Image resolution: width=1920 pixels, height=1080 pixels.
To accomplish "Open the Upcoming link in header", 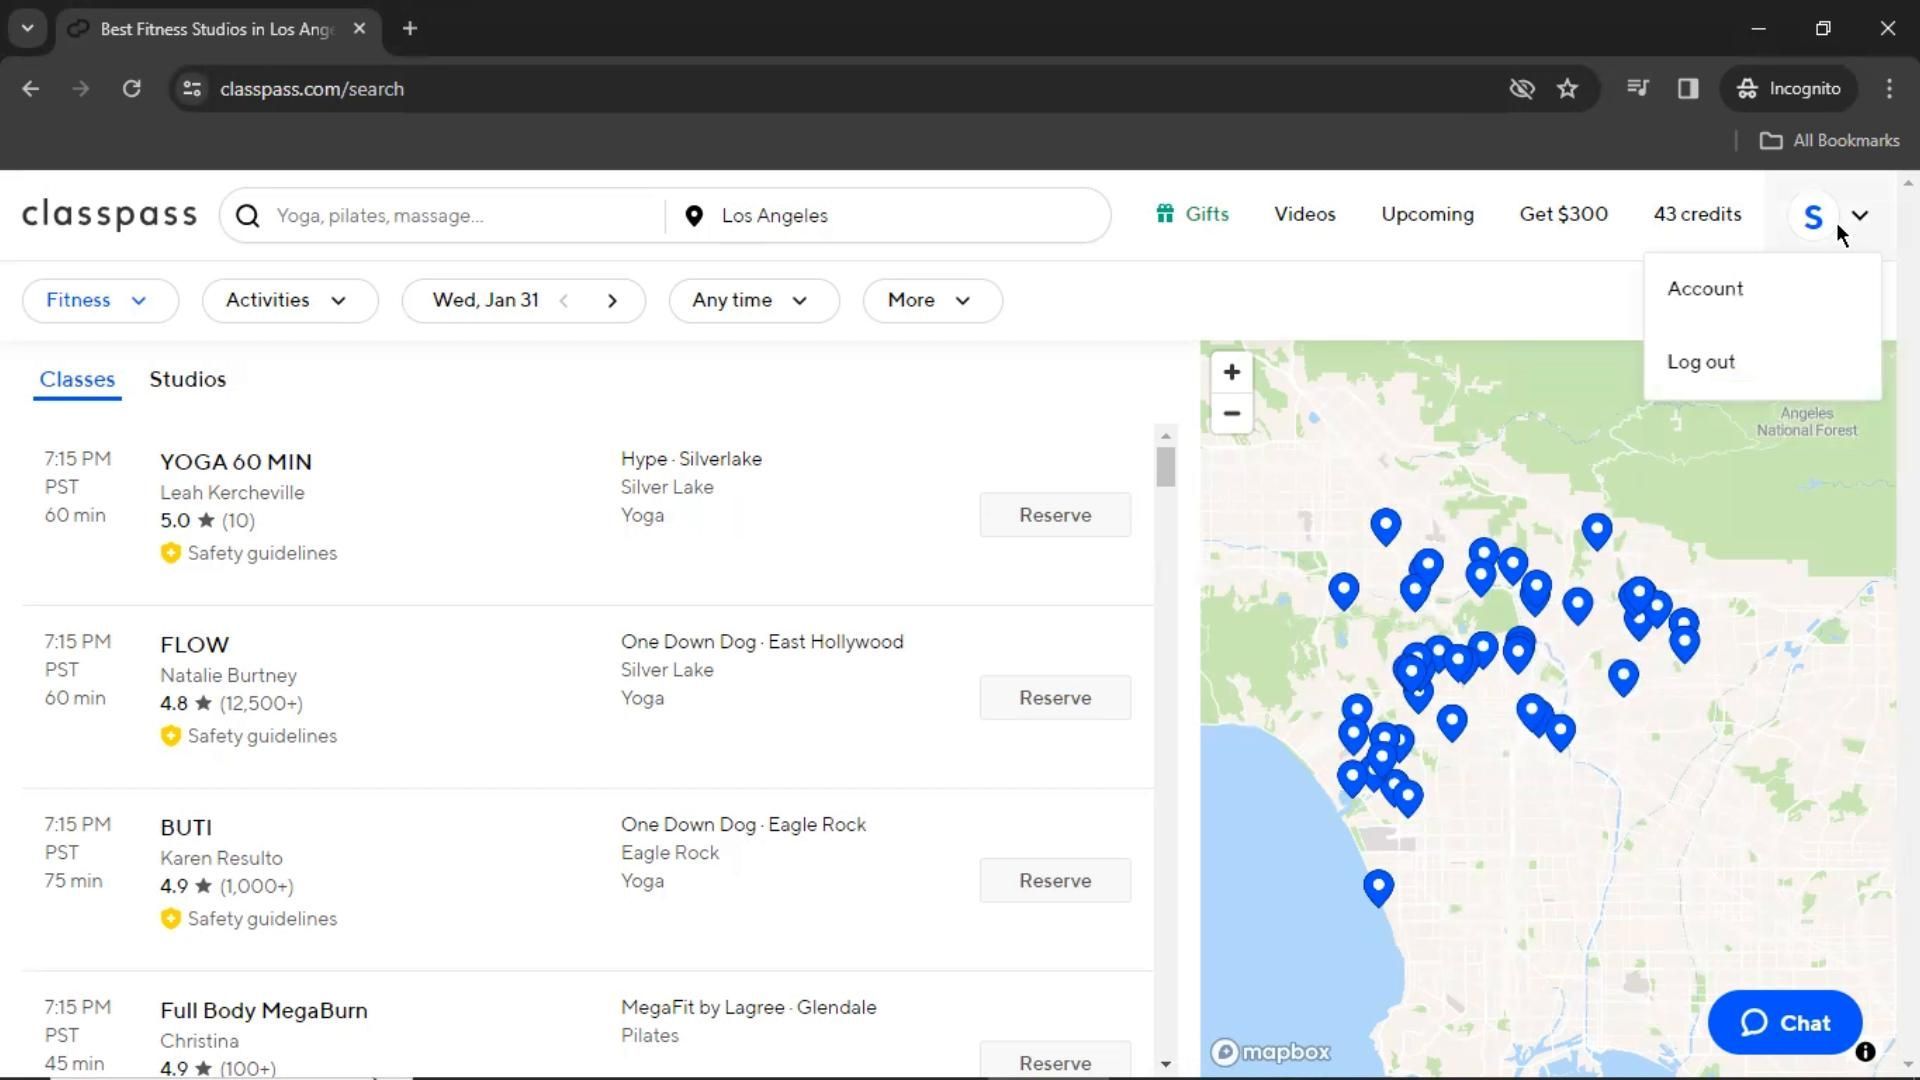I will [1427, 214].
